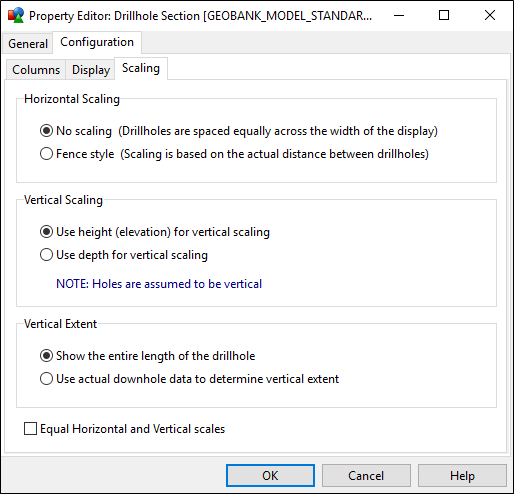This screenshot has height=494, width=514.
Task: Maximize the Property Editor window
Action: pyautogui.click(x=444, y=15)
